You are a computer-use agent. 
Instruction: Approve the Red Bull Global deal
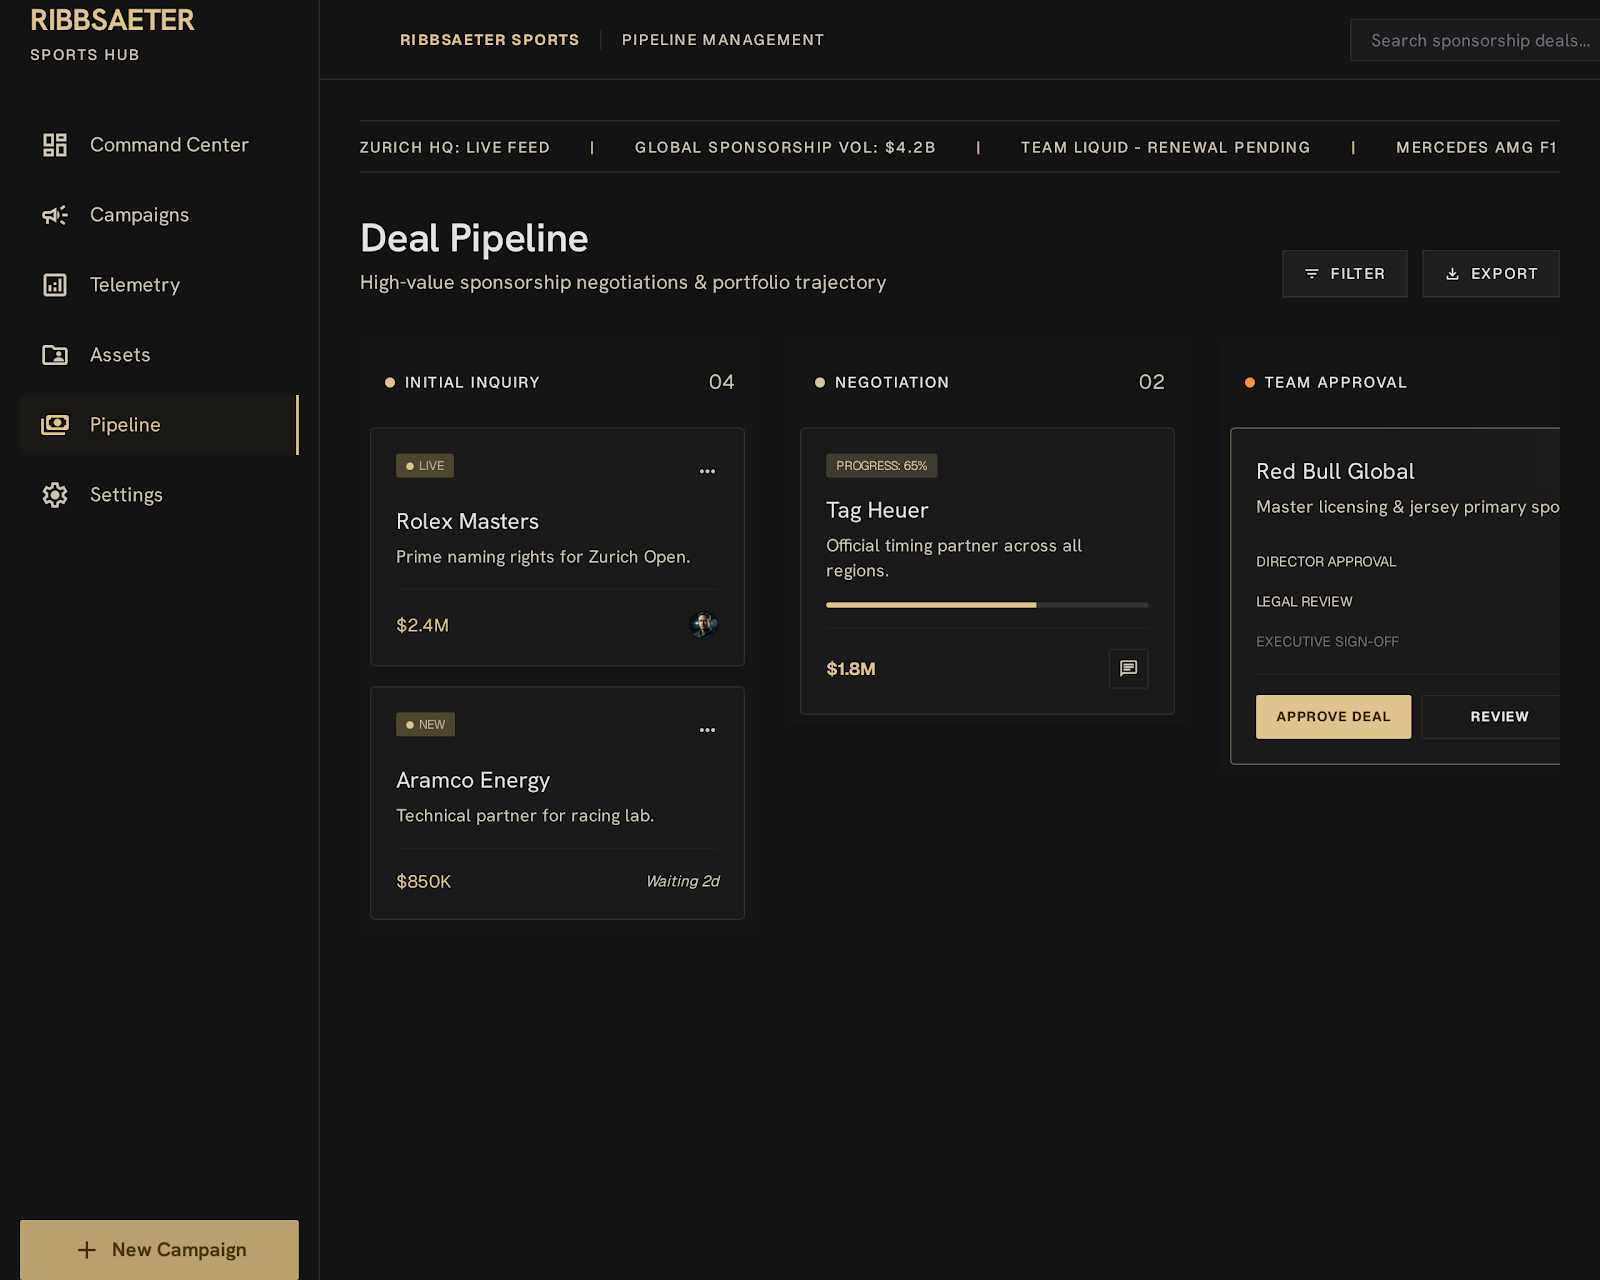(1333, 717)
